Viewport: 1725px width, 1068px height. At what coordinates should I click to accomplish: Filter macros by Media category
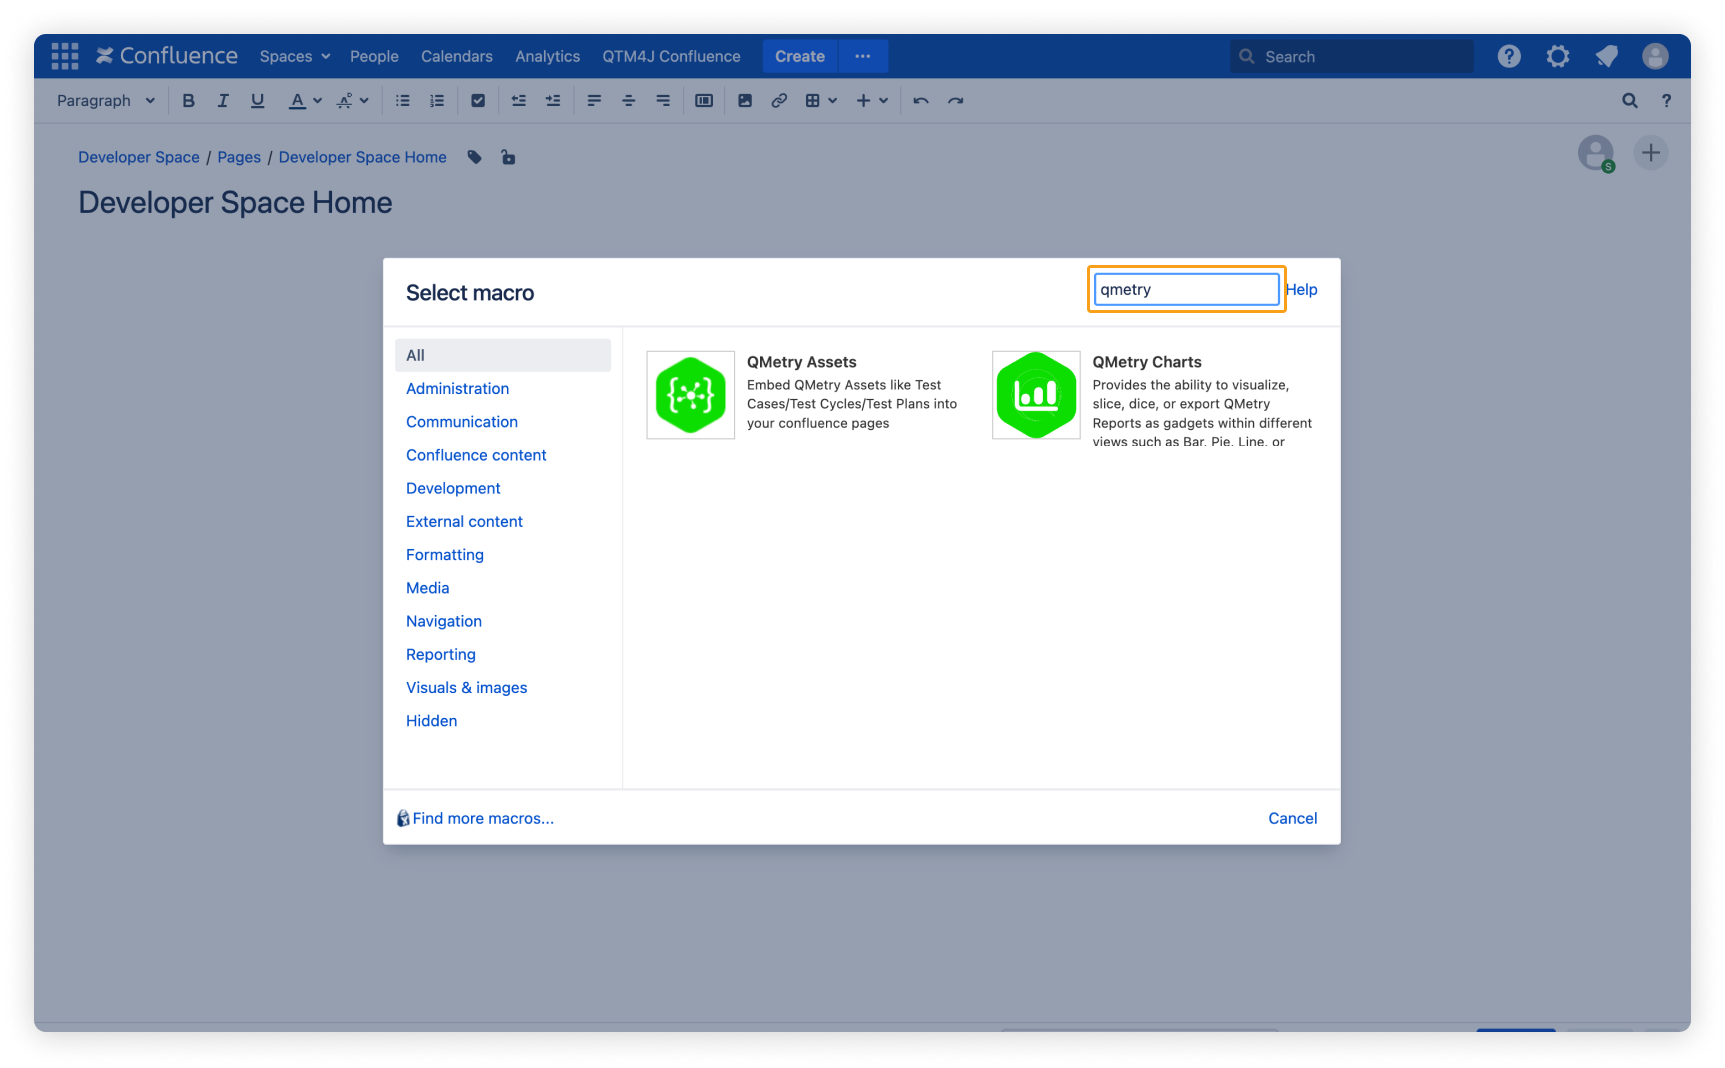point(428,588)
